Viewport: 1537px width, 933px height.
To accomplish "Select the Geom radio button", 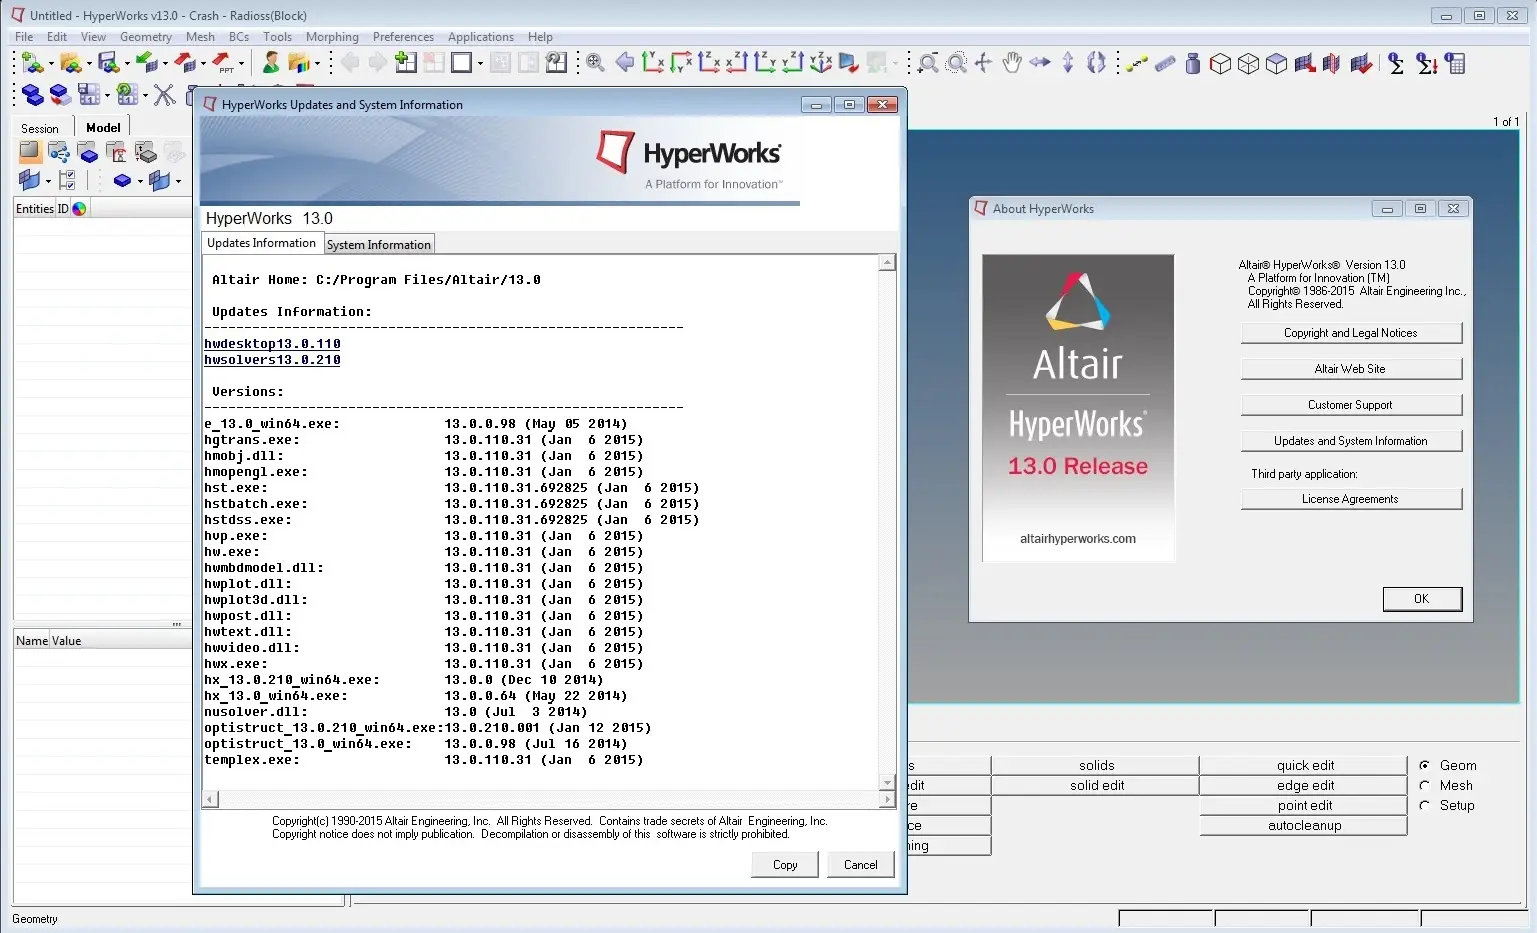I will (x=1424, y=765).
